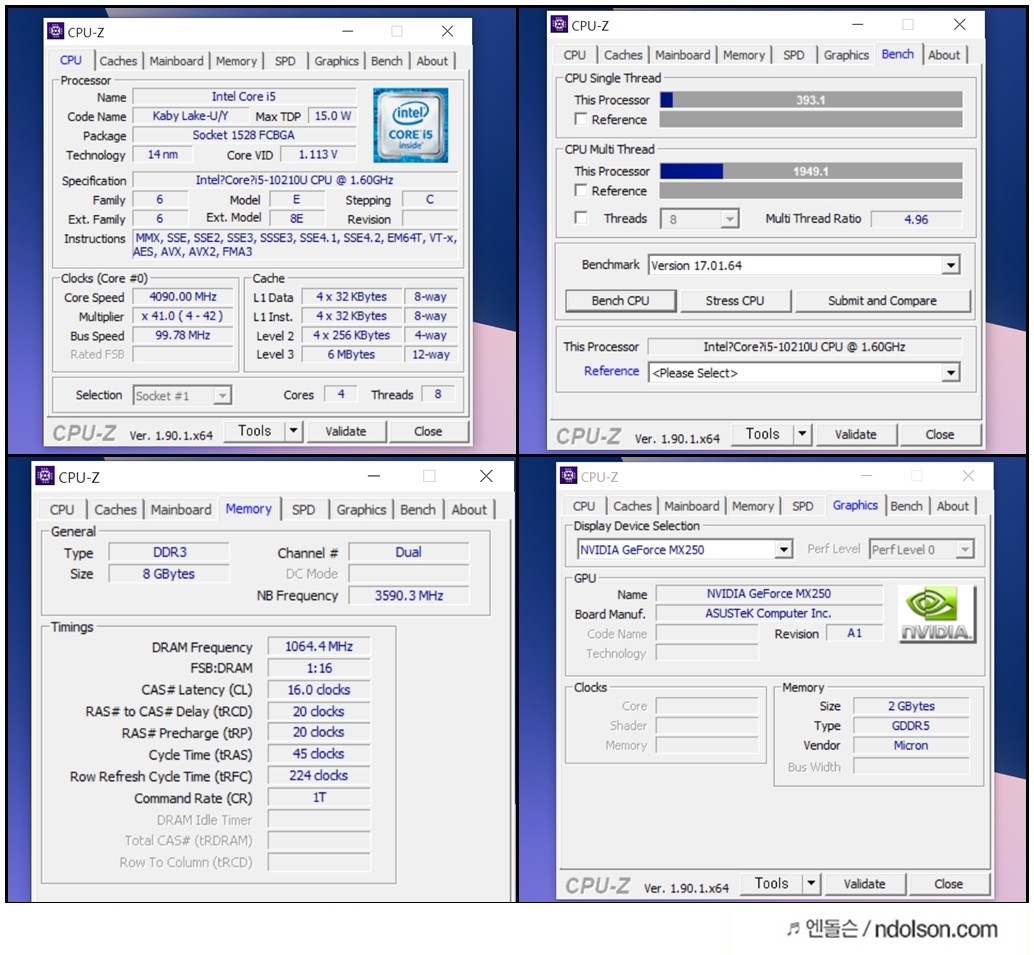Click the DRAM Frequency value 1064.4 MHz
Screen dimensions: 1034x955
tap(319, 646)
